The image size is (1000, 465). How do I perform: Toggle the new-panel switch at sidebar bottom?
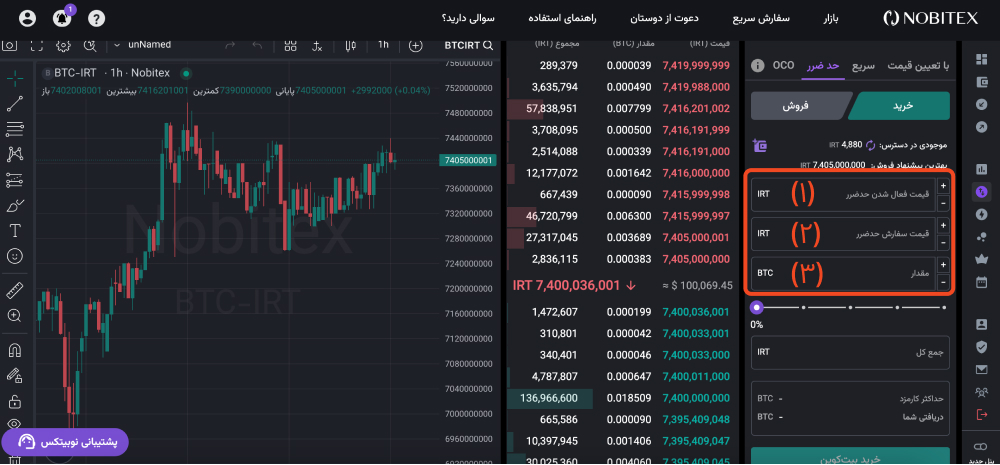(x=981, y=447)
